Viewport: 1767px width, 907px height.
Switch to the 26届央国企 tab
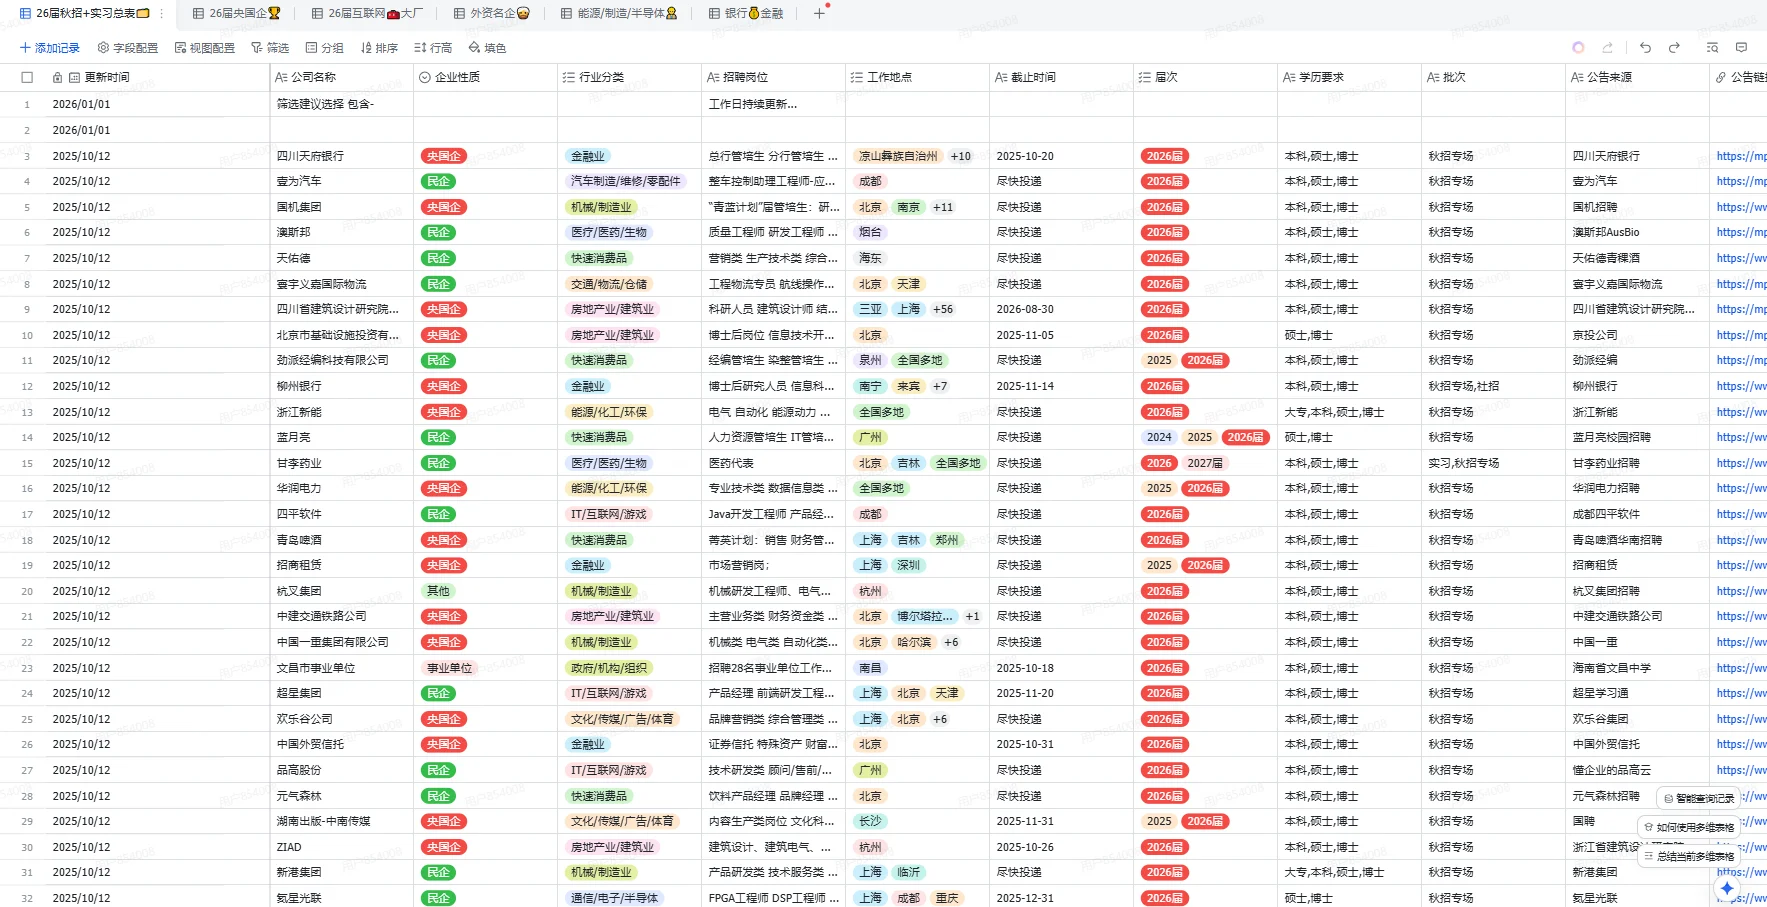(237, 13)
